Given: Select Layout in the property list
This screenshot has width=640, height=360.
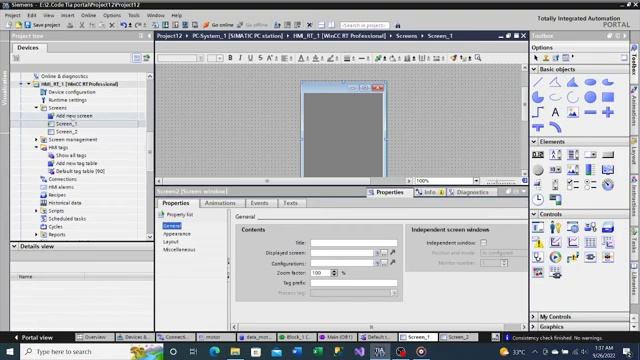Looking at the screenshot, I should tap(171, 242).
